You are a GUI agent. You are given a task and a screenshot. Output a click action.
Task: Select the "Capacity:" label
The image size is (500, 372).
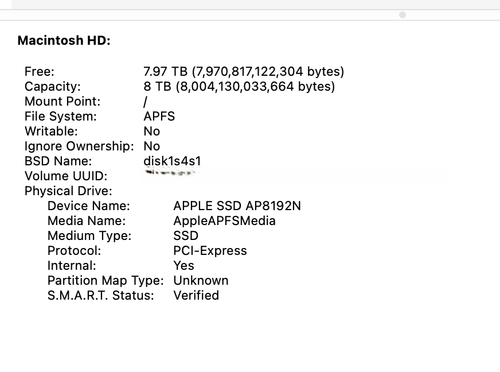[52, 87]
